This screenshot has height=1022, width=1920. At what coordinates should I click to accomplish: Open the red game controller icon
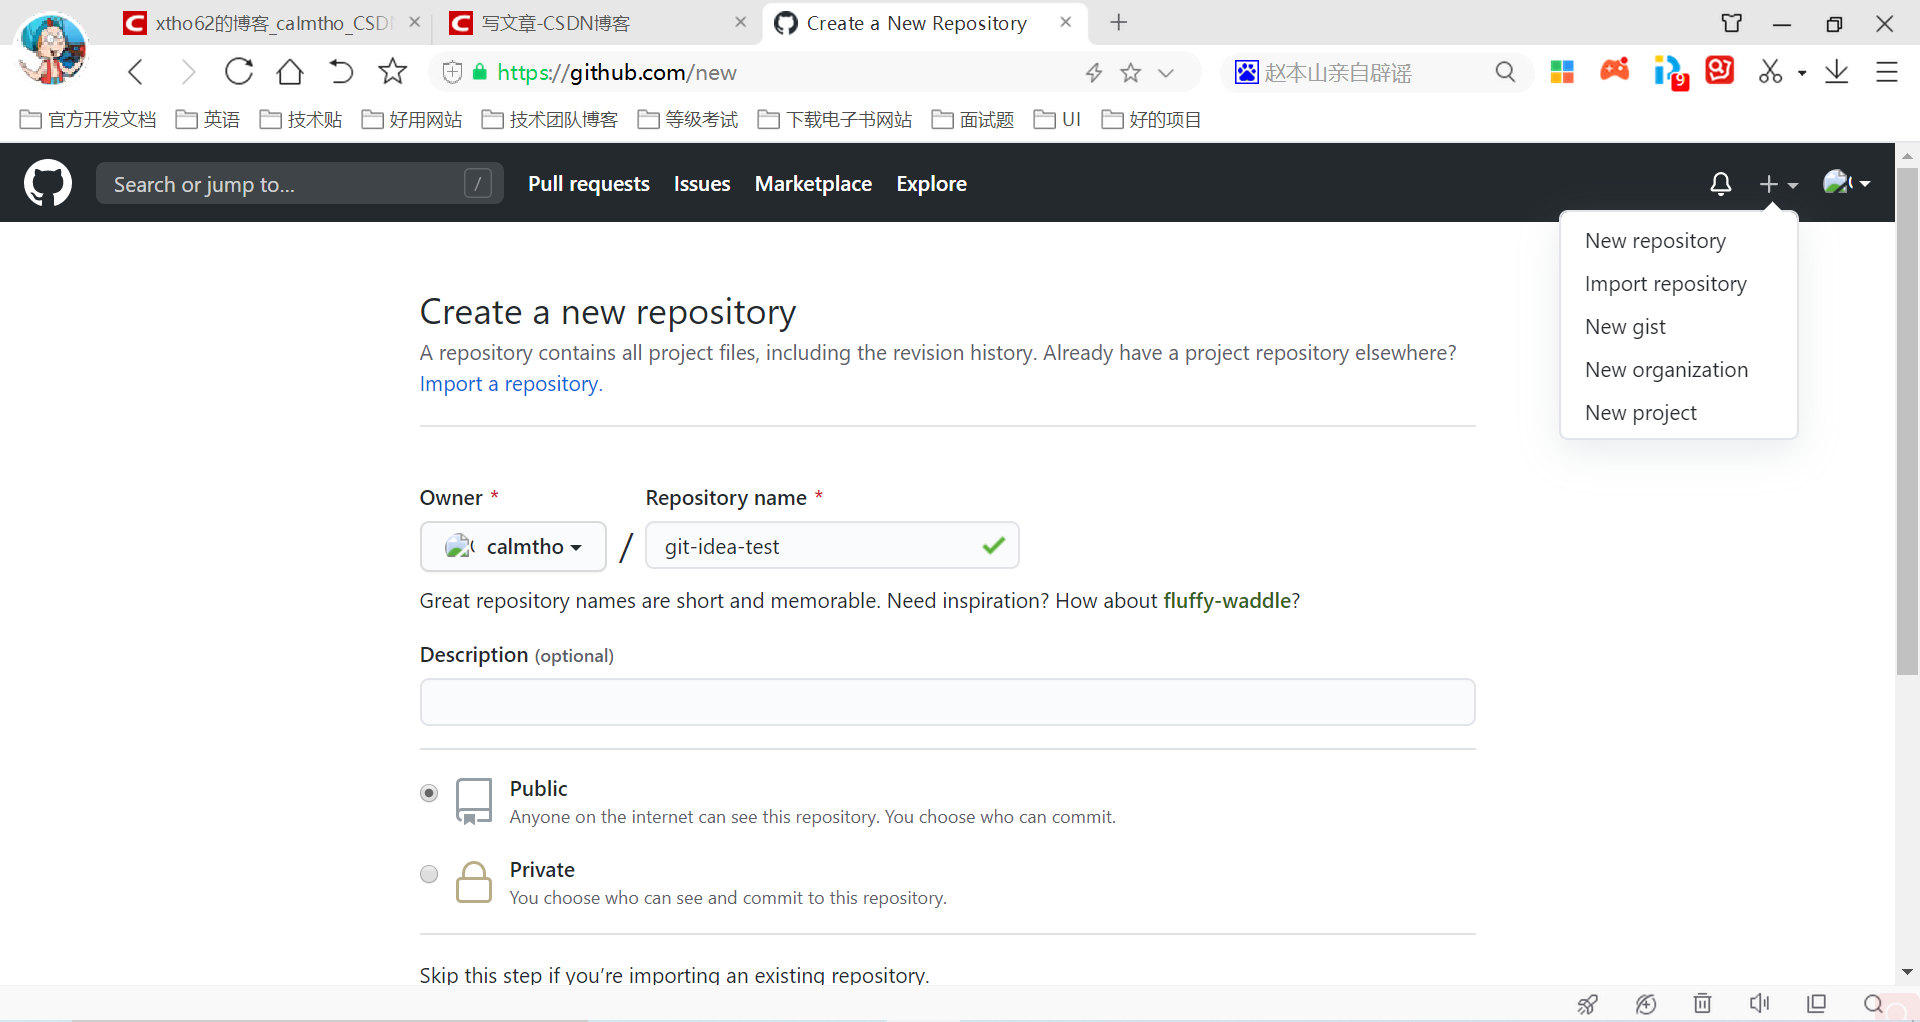click(x=1615, y=70)
